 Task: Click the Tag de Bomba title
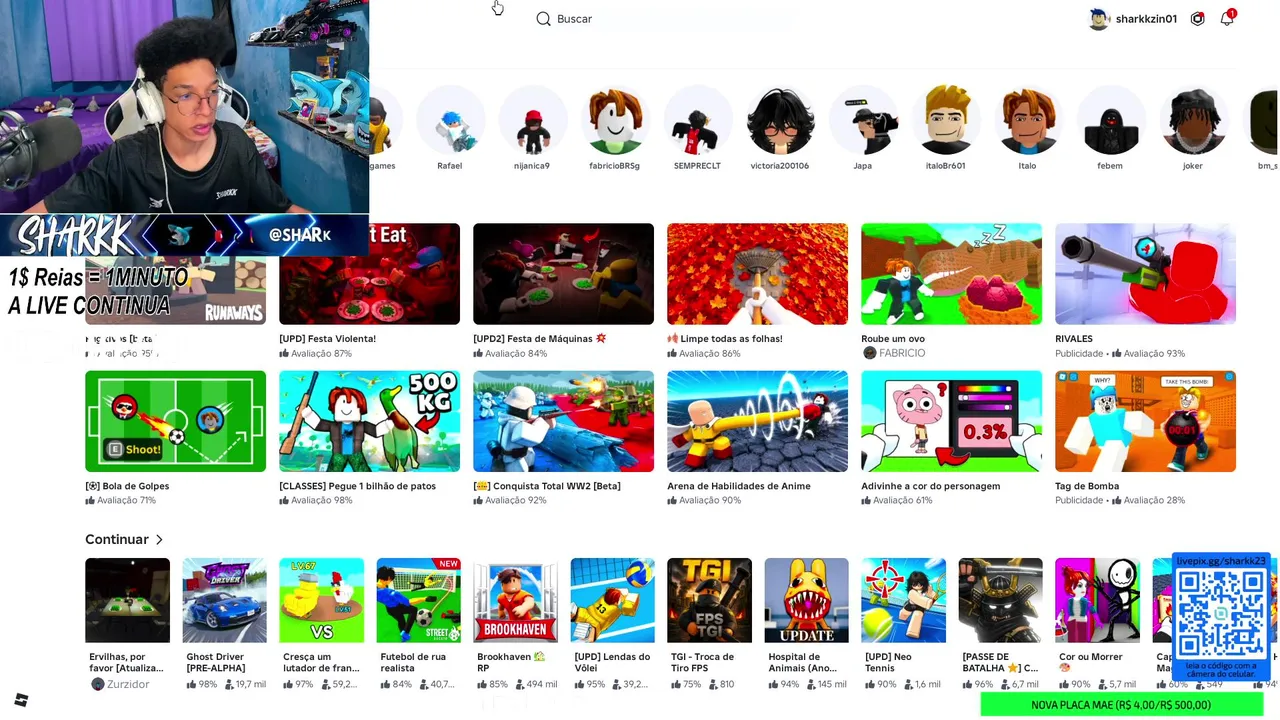[1087, 486]
